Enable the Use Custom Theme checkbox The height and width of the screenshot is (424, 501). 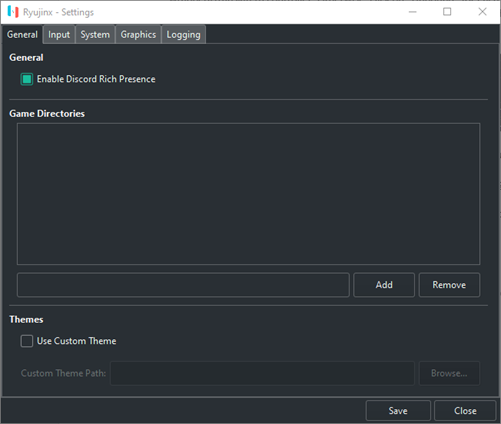click(x=27, y=341)
